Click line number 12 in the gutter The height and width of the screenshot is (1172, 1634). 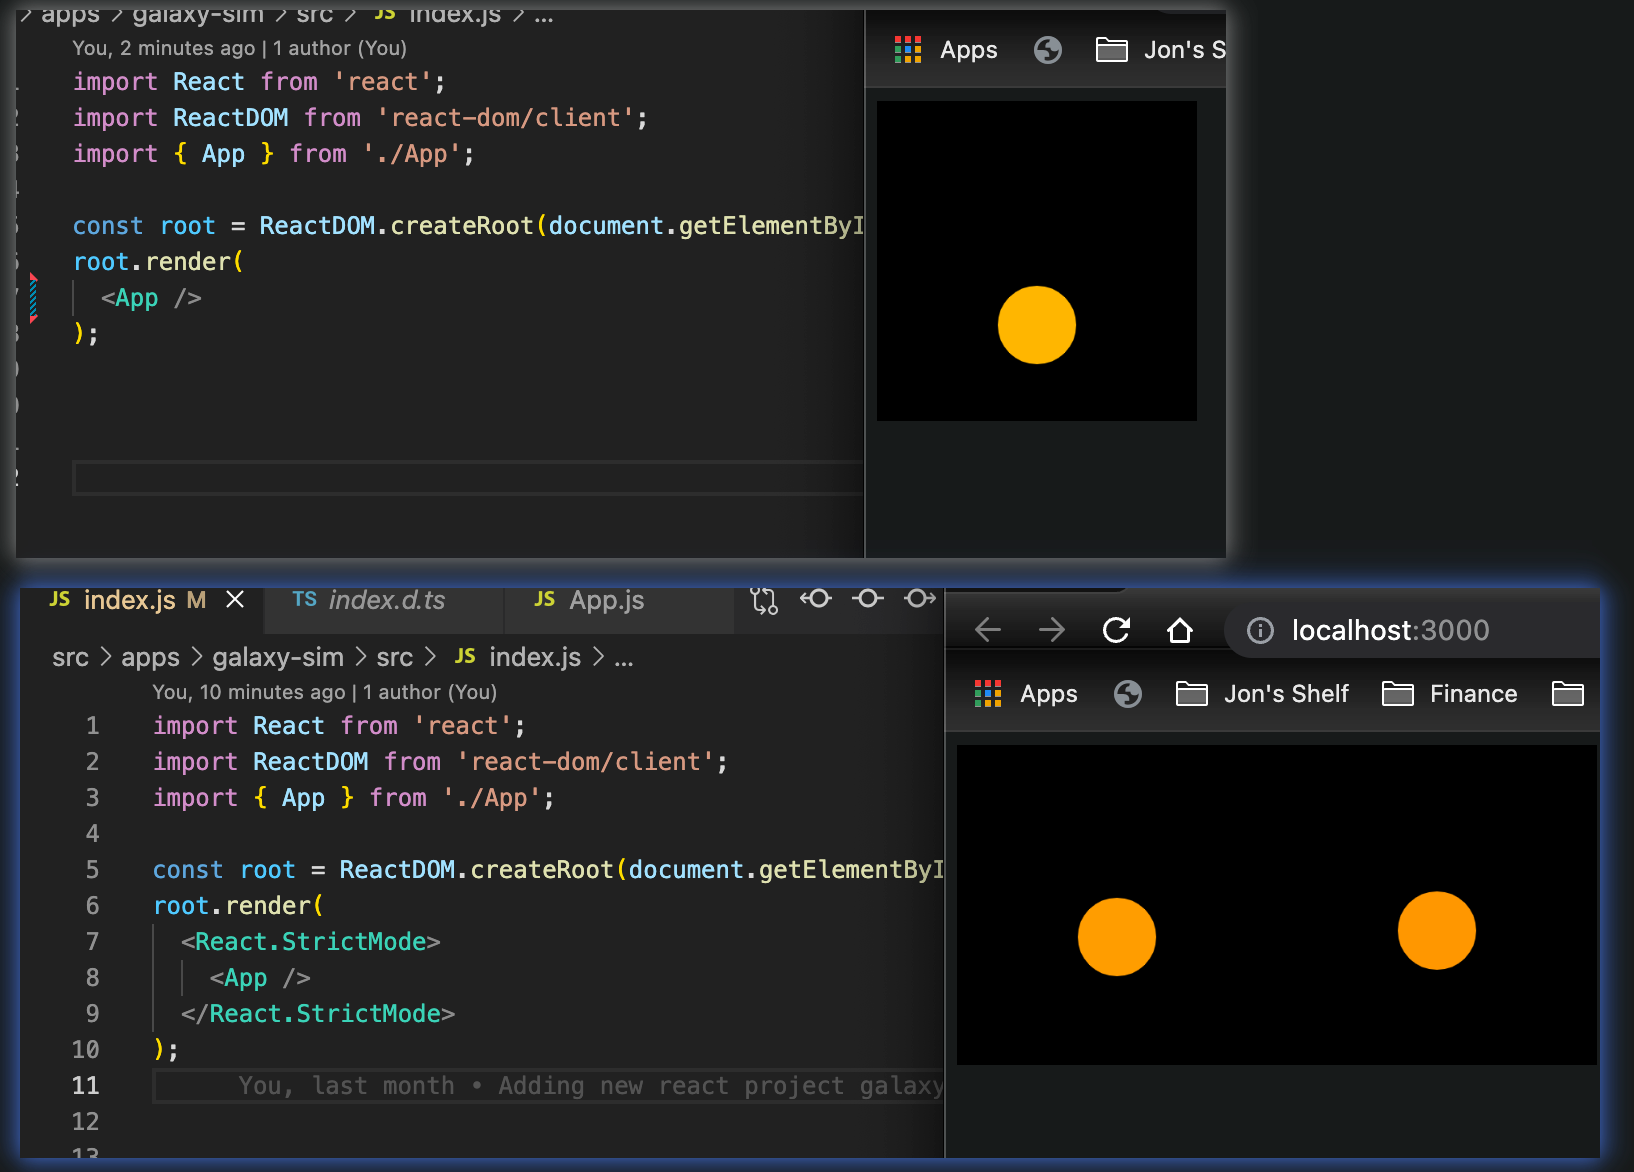tap(86, 1122)
